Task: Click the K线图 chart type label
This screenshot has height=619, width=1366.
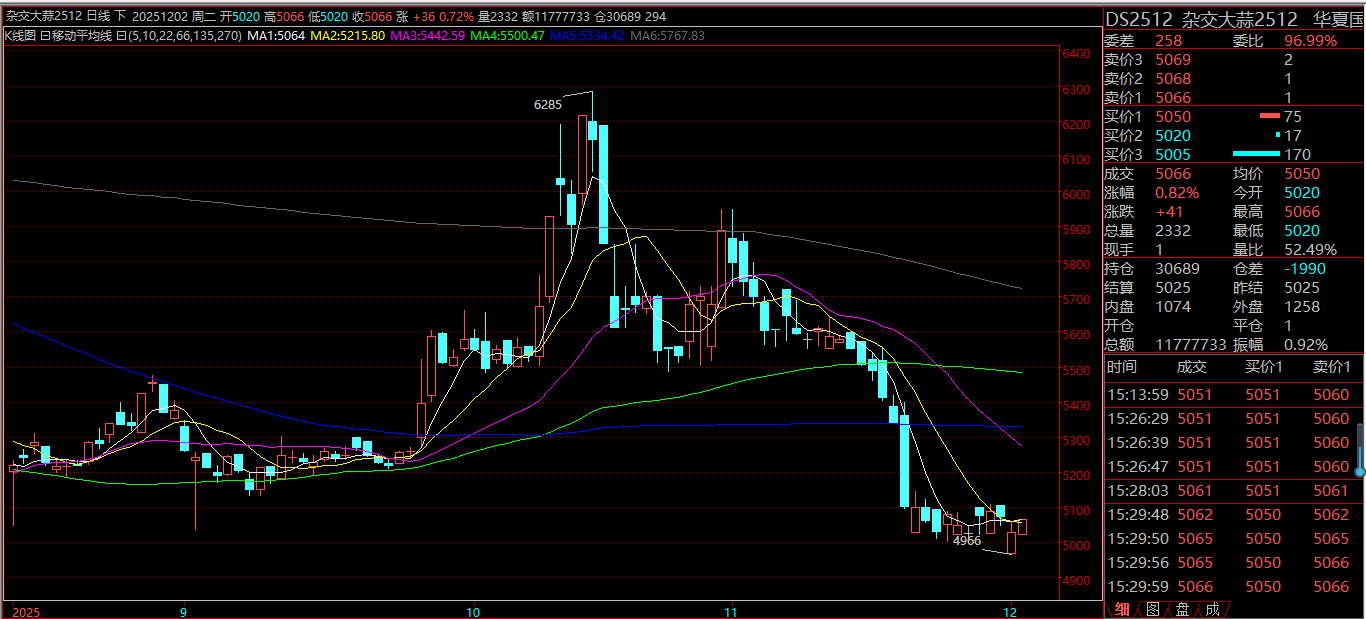Action: 21,35
